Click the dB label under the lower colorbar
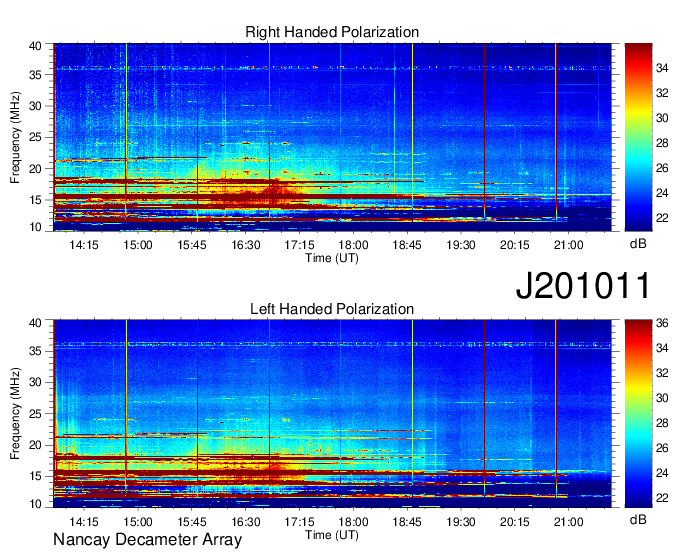Image resolution: width=680 pixels, height=552 pixels. 638,519
